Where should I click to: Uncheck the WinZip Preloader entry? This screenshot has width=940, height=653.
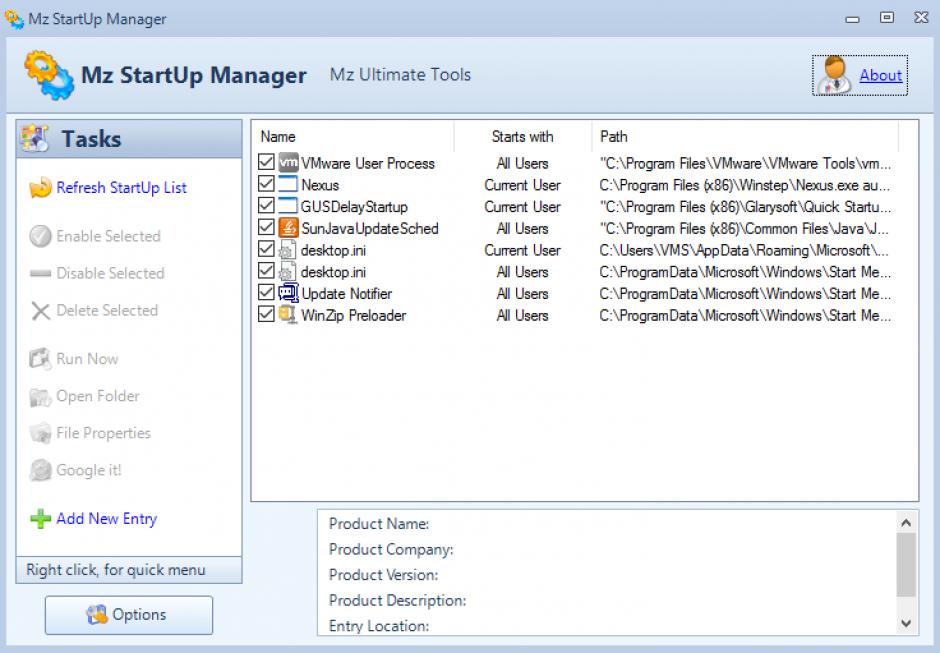click(266, 314)
